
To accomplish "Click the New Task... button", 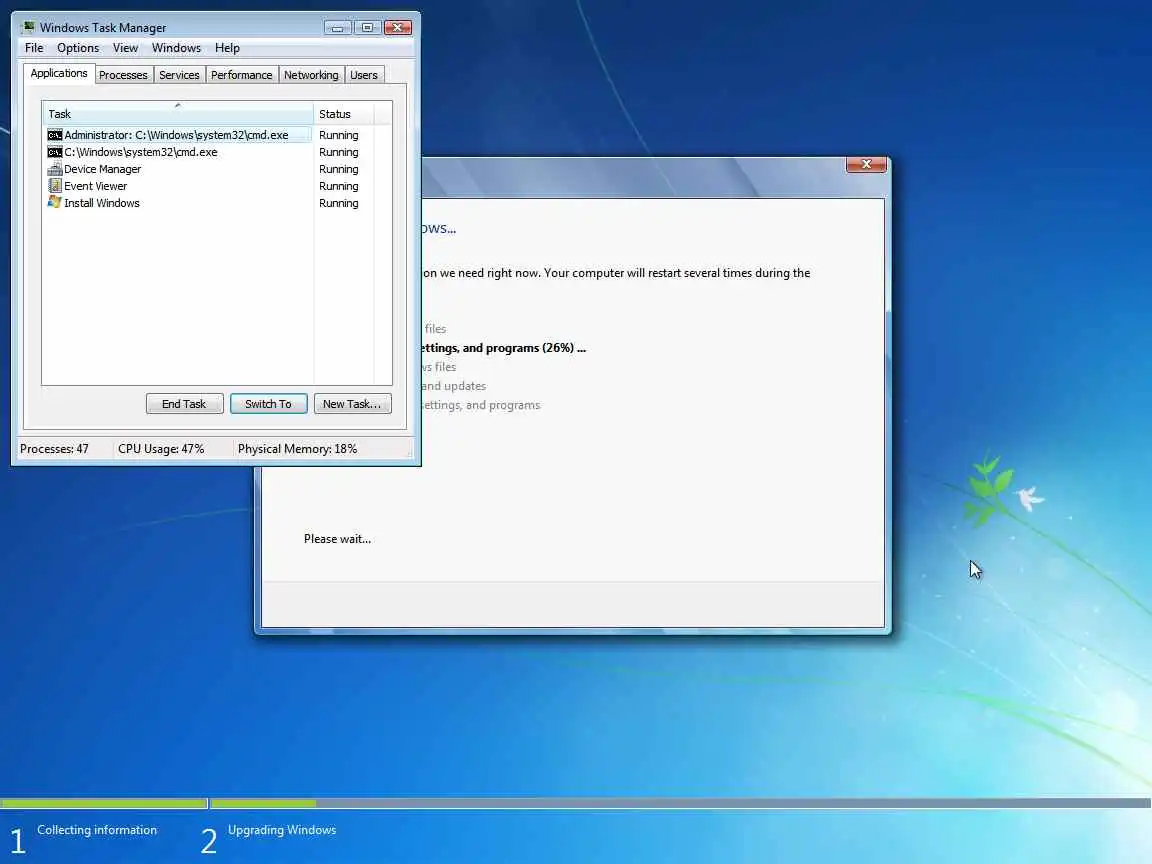I will [x=352, y=404].
